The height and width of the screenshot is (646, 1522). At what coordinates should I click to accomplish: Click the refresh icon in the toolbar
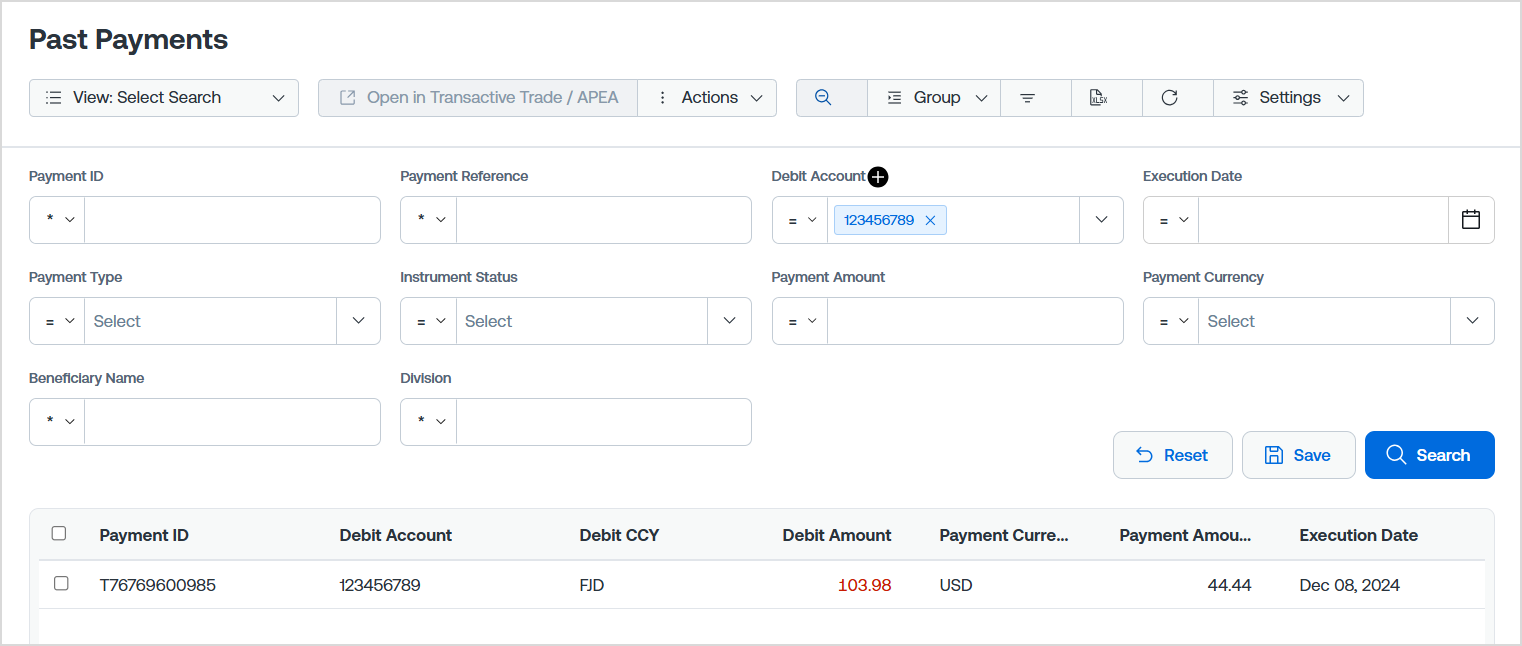1169,98
